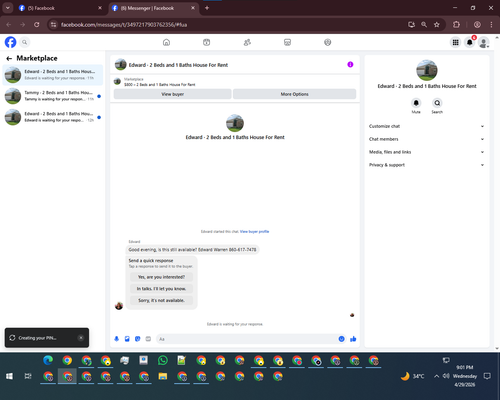The width and height of the screenshot is (500, 400).
Task: Expand the Privacy & support section
Action: pos(426,165)
